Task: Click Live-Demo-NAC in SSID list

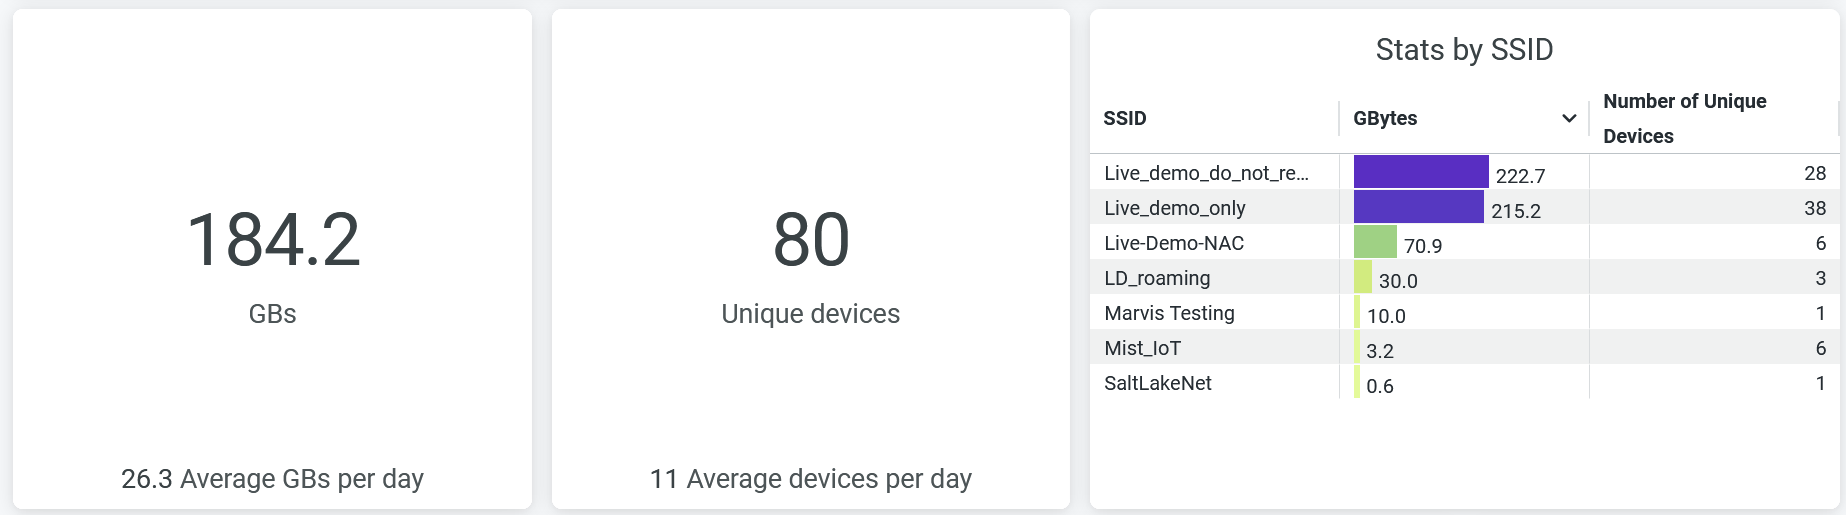Action: [x=1174, y=243]
